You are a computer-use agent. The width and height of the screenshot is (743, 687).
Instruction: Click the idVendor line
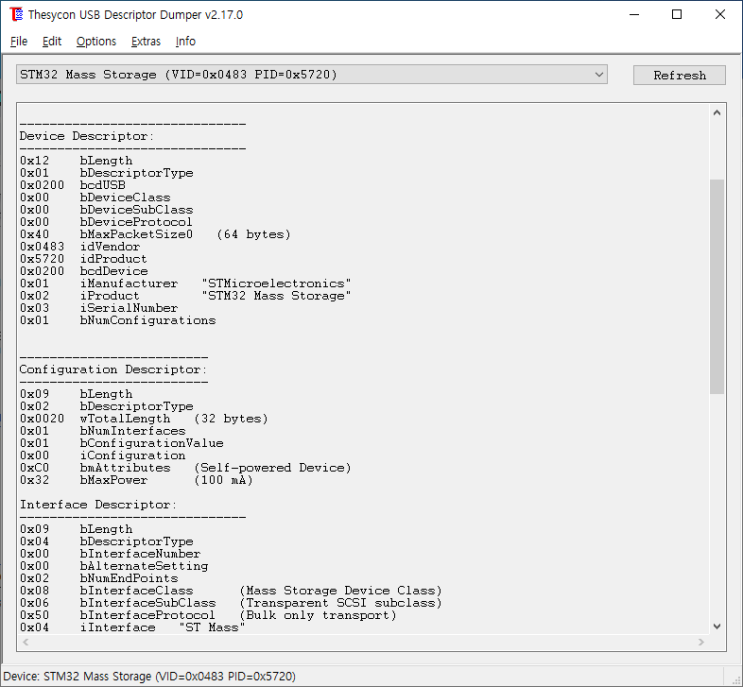coord(80,247)
